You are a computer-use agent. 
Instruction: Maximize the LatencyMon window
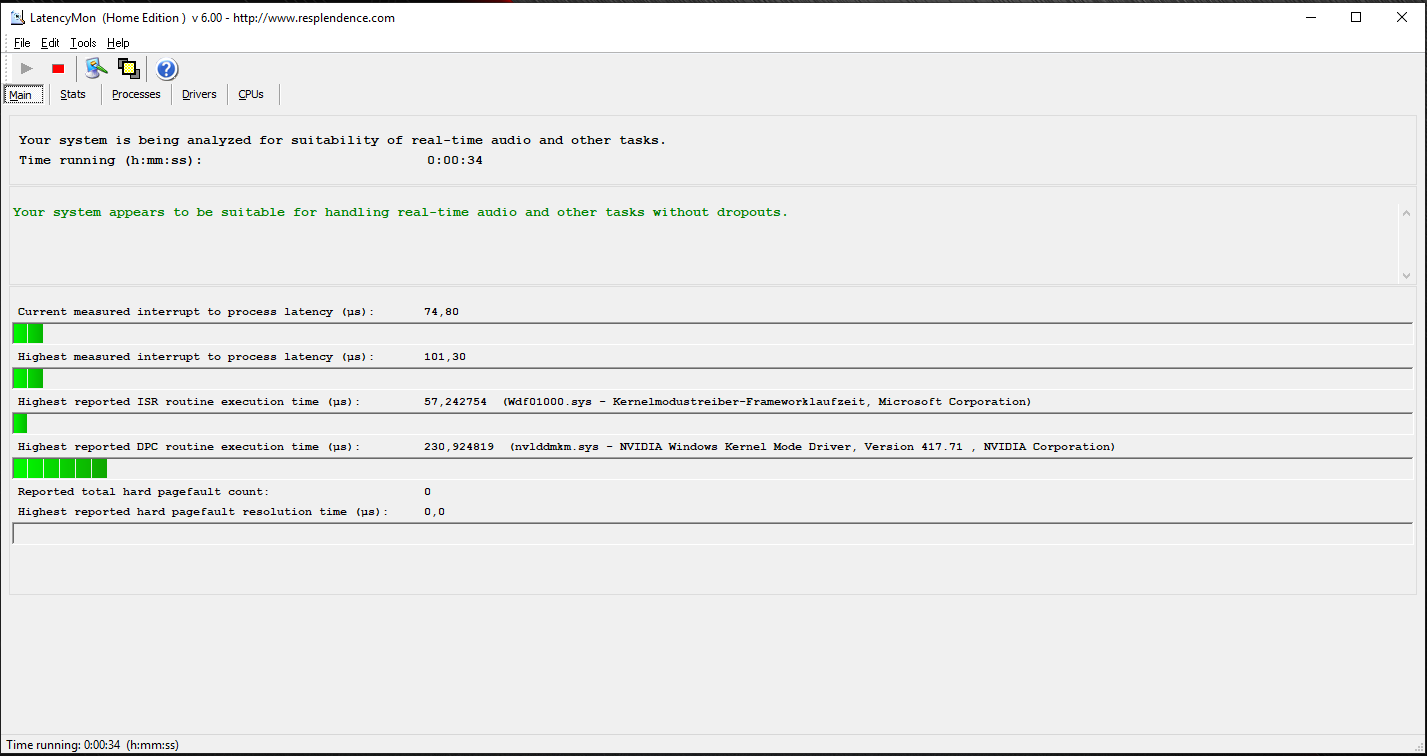point(1356,17)
